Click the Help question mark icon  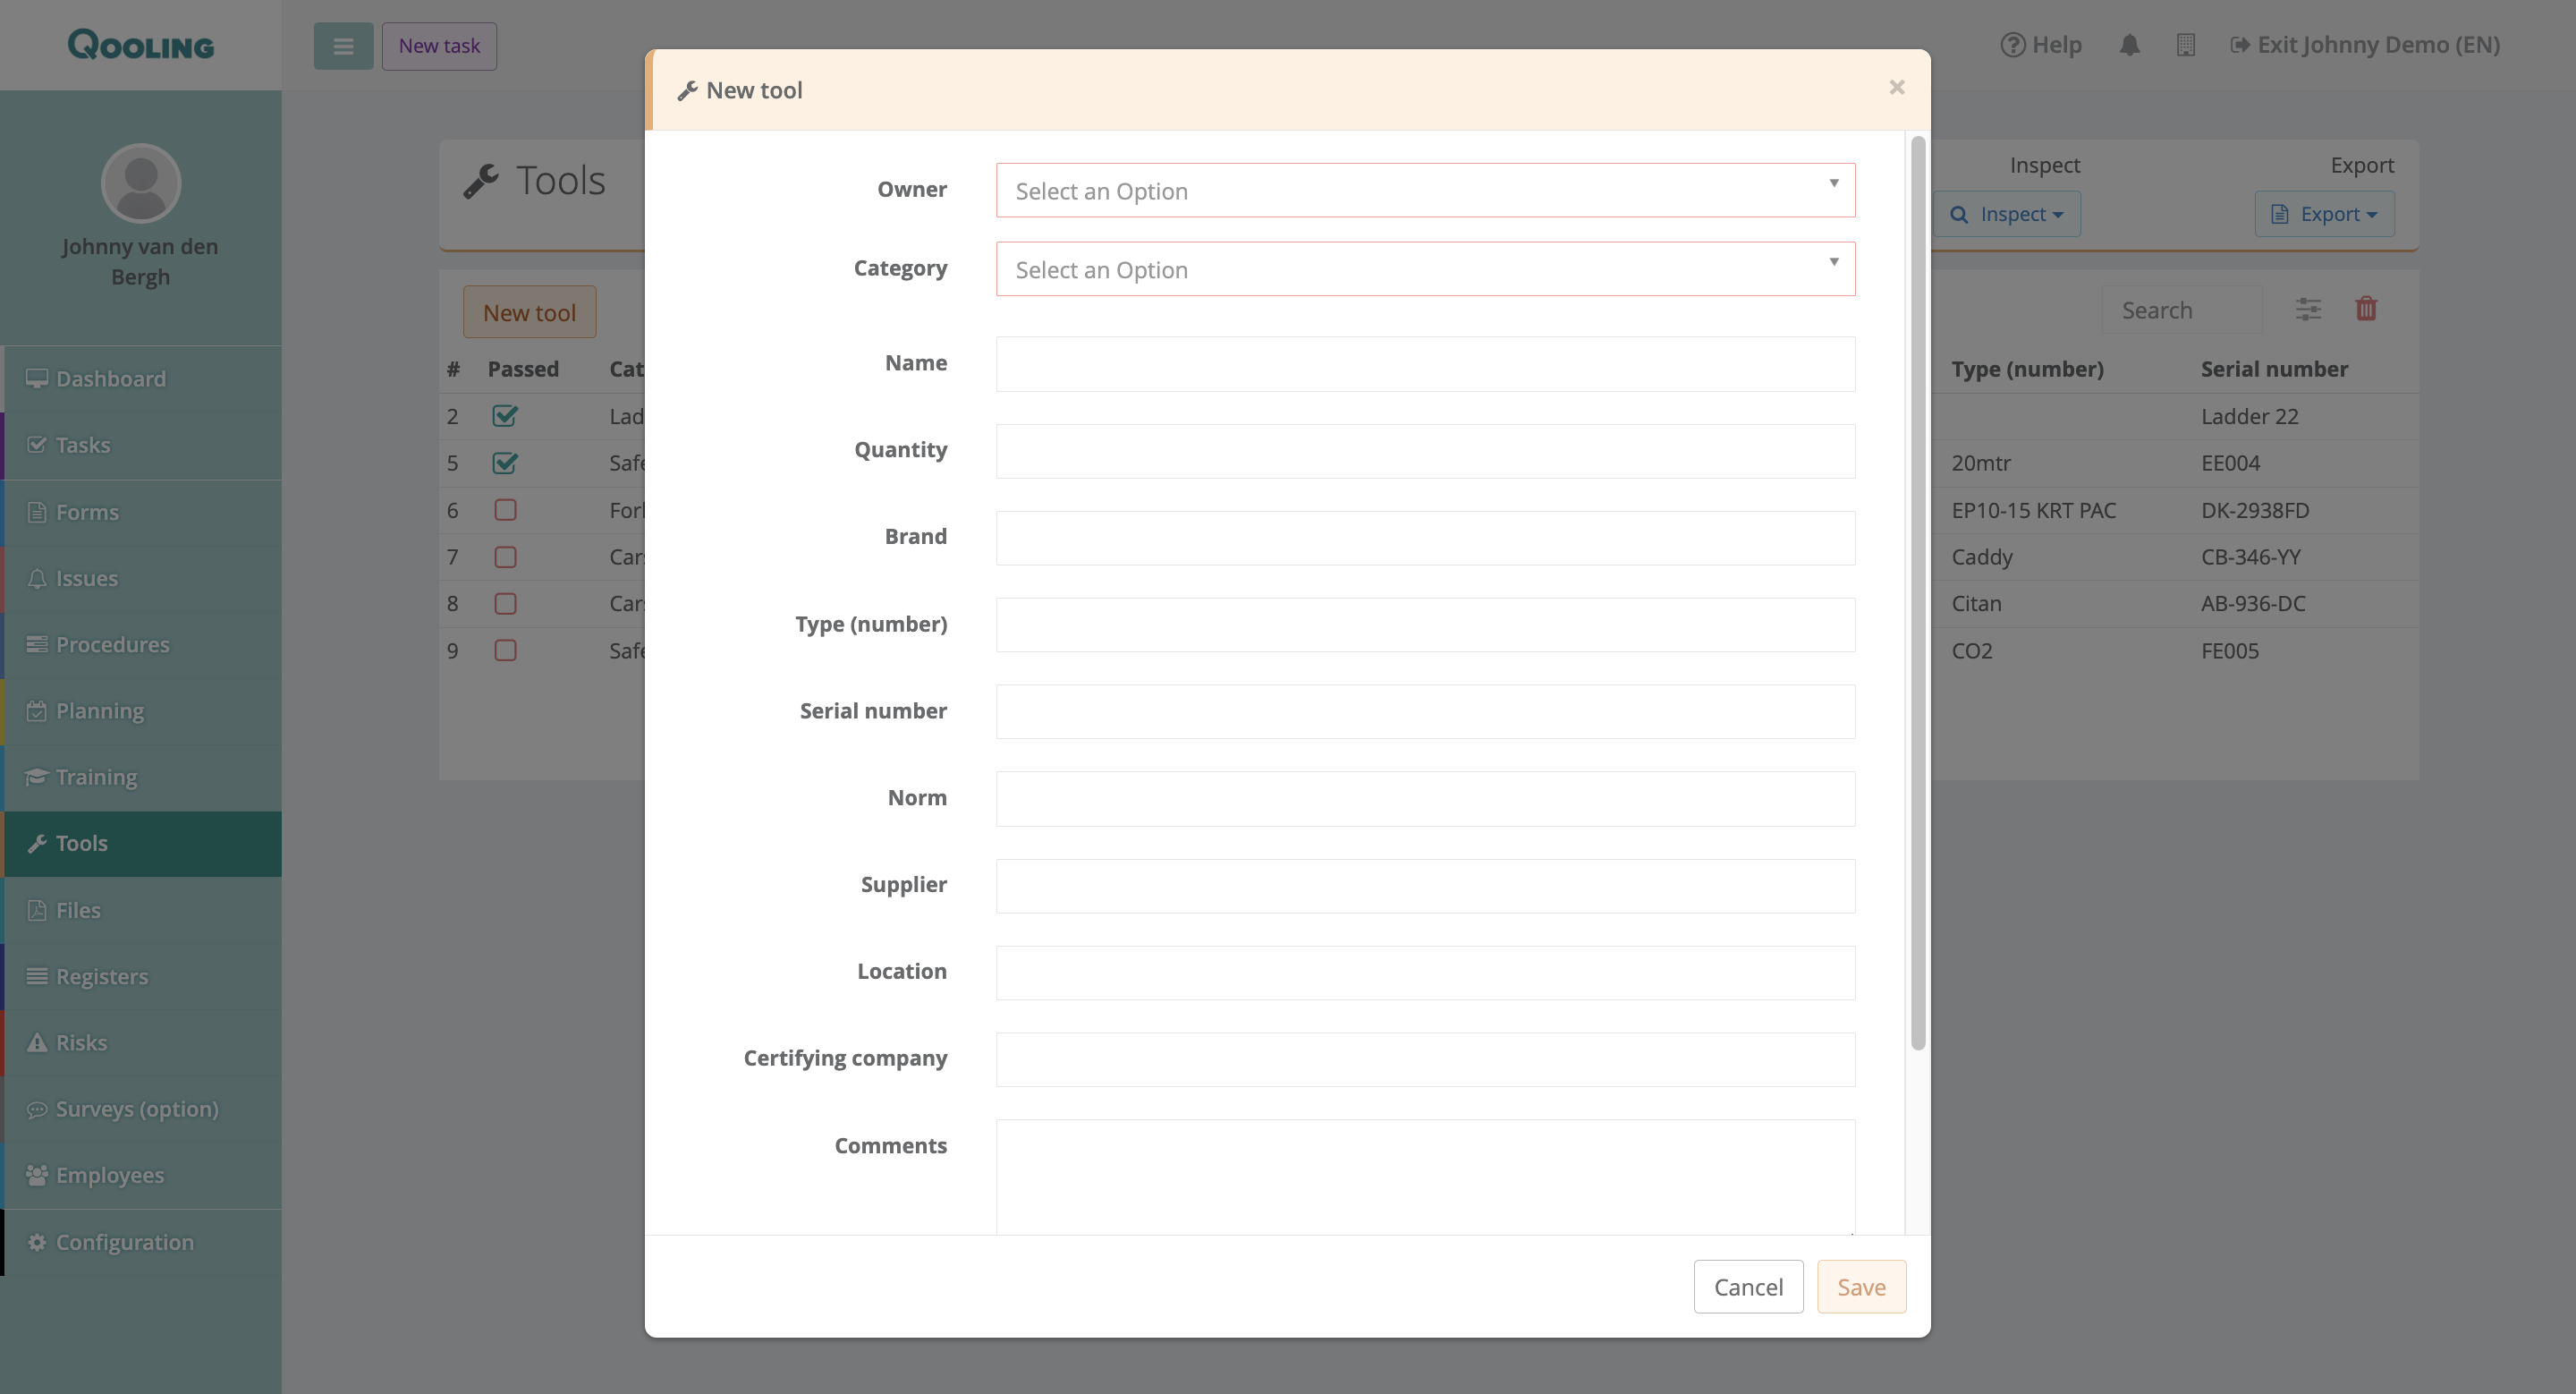click(2012, 45)
